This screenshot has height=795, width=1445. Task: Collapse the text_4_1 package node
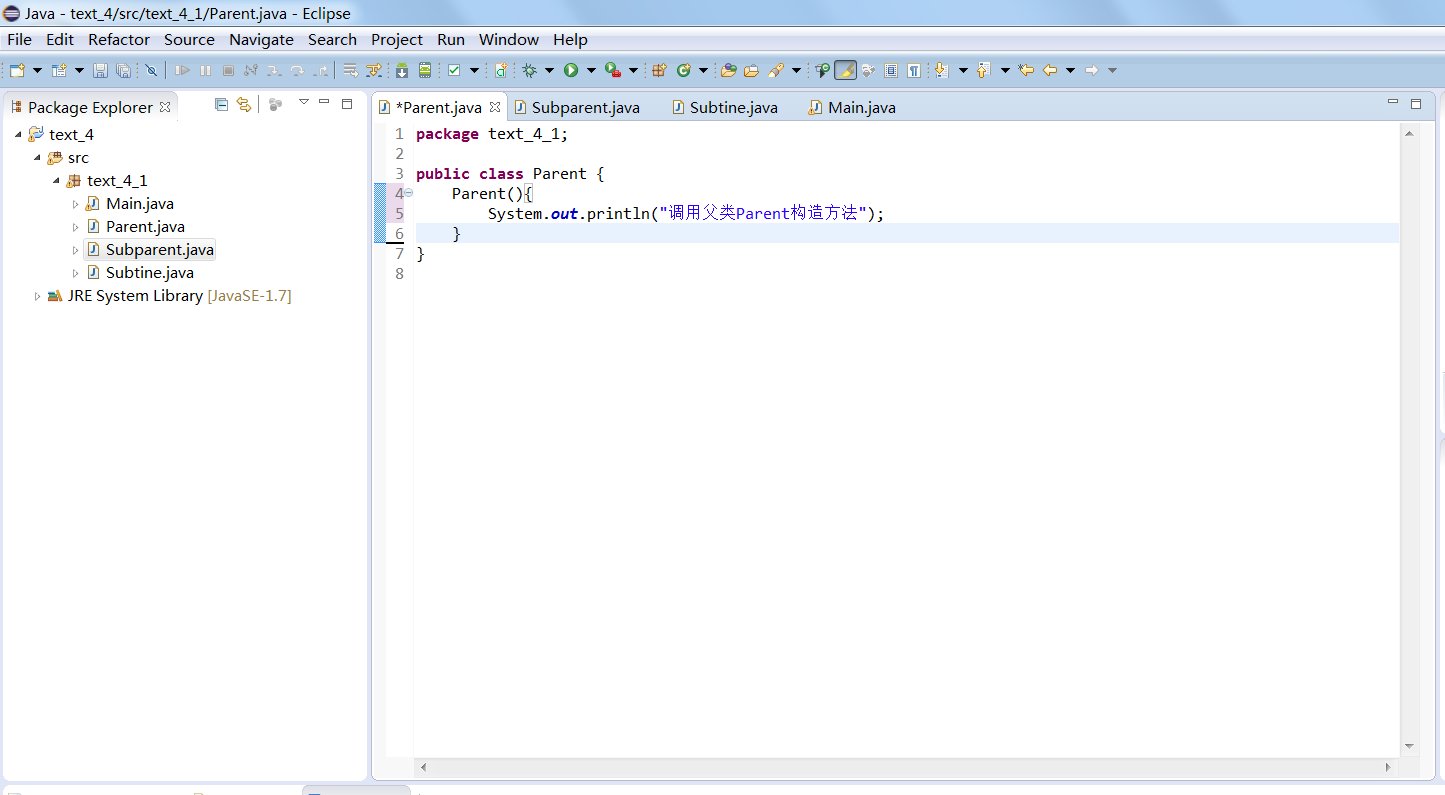[x=57, y=181]
